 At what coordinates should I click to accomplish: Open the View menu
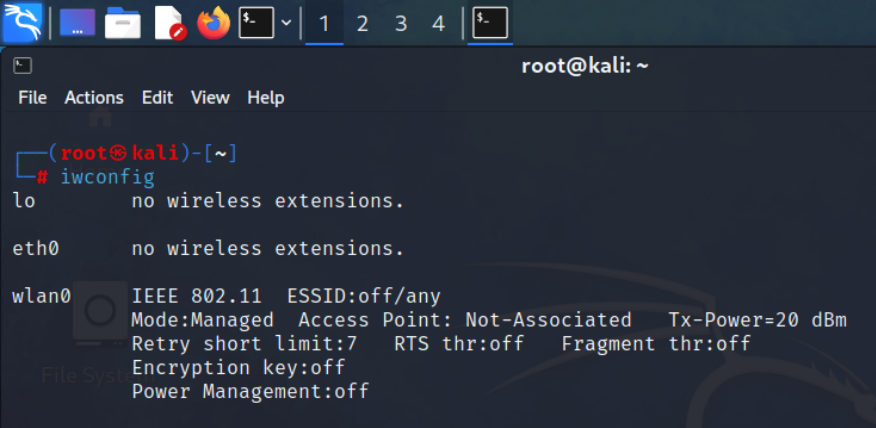tap(210, 98)
